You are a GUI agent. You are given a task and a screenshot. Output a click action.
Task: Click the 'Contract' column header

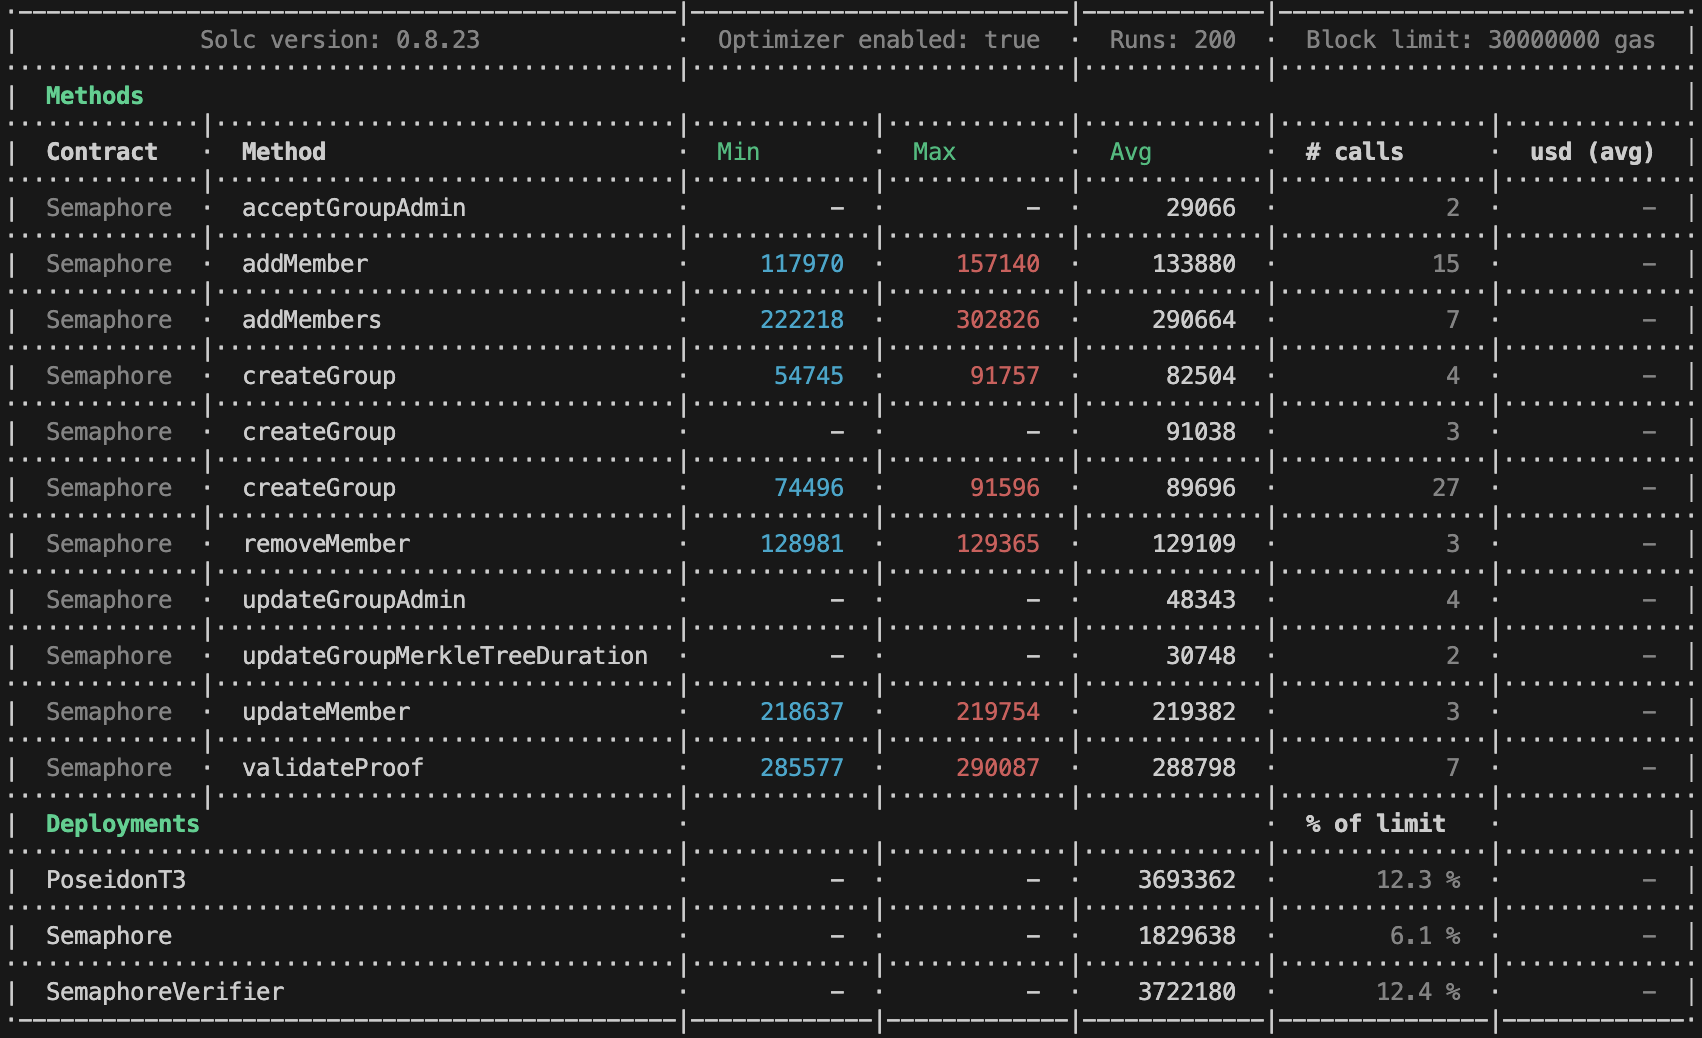102,152
